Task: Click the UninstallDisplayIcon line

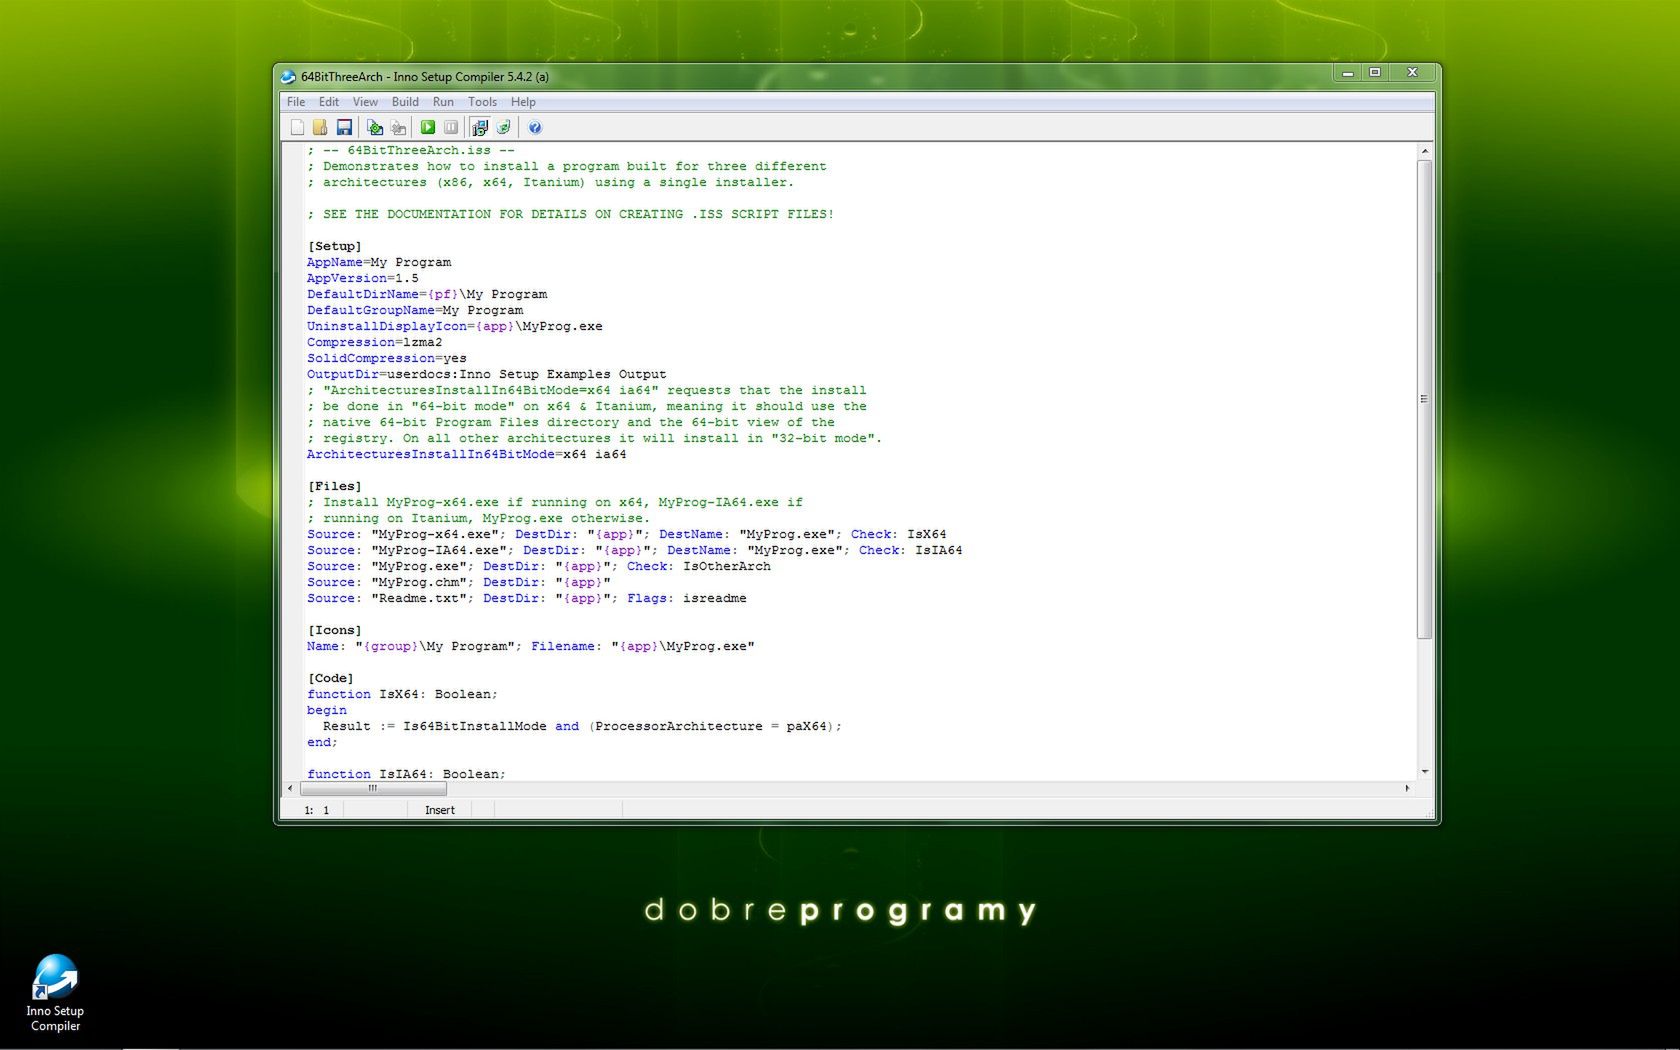Action: pyautogui.click(x=455, y=326)
